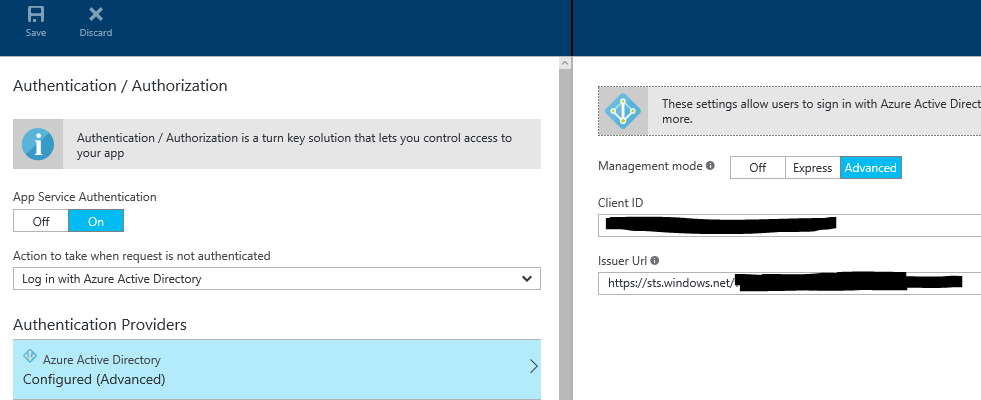
Task: Select Advanced management mode
Action: tap(870, 168)
